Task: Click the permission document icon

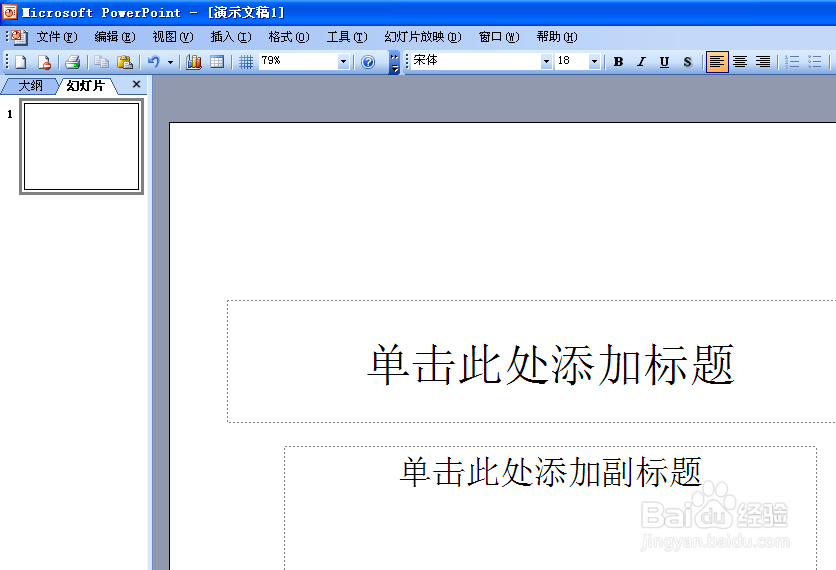Action: coord(44,62)
